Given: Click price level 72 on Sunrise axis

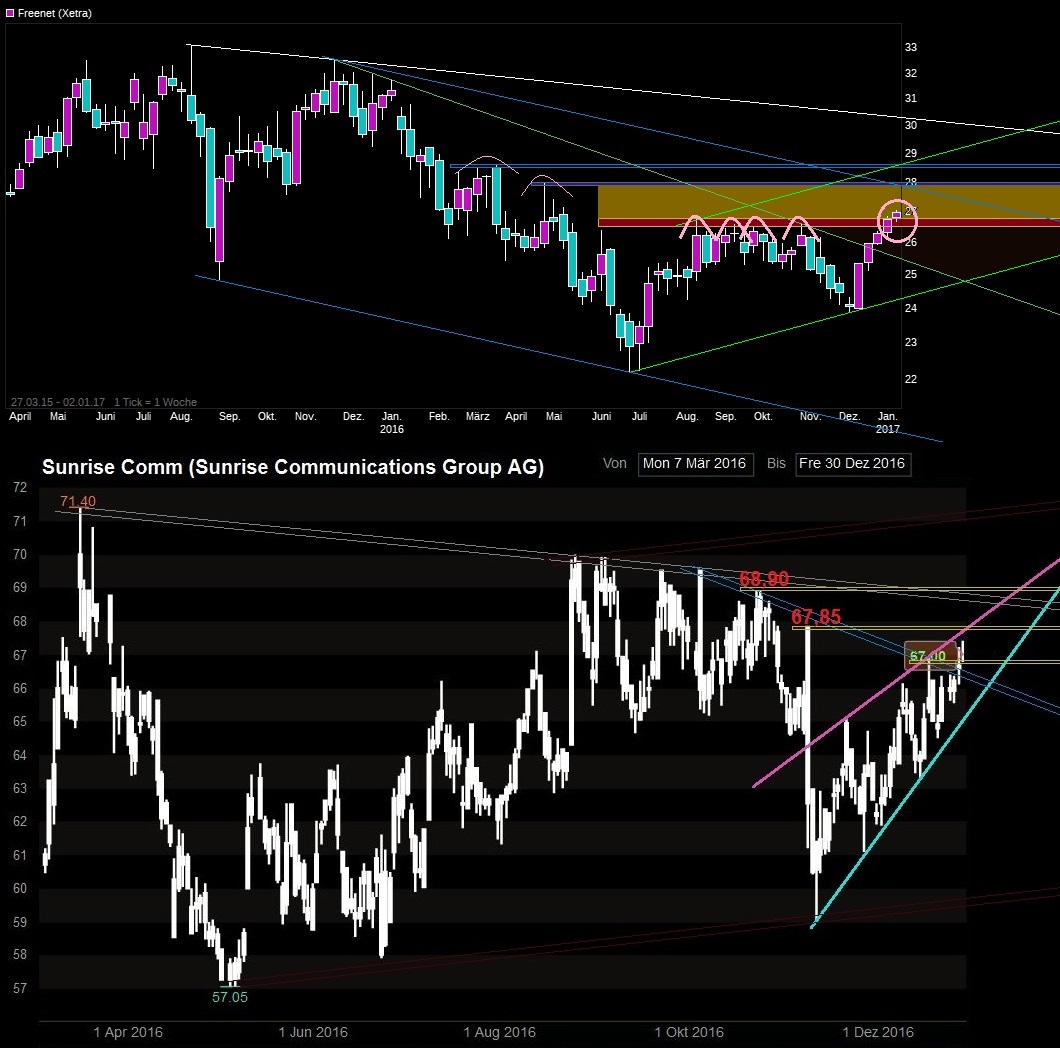Looking at the screenshot, I should tap(20, 487).
